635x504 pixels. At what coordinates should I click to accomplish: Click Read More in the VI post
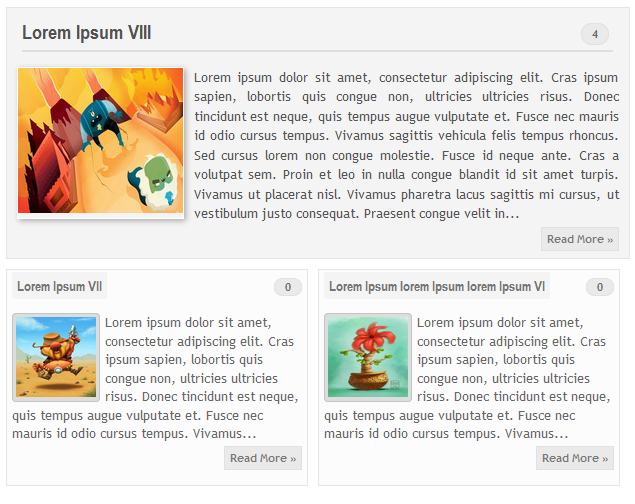575,458
